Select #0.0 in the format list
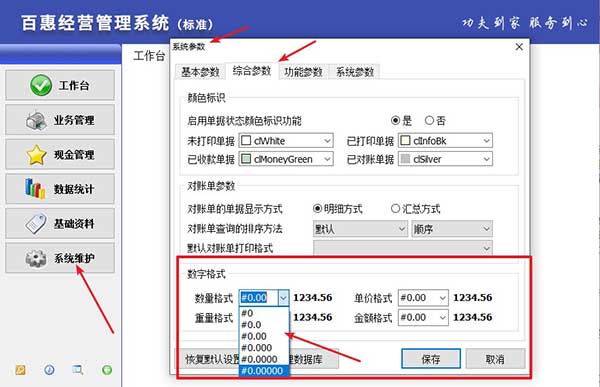The width and height of the screenshot is (600, 387). tap(264, 325)
